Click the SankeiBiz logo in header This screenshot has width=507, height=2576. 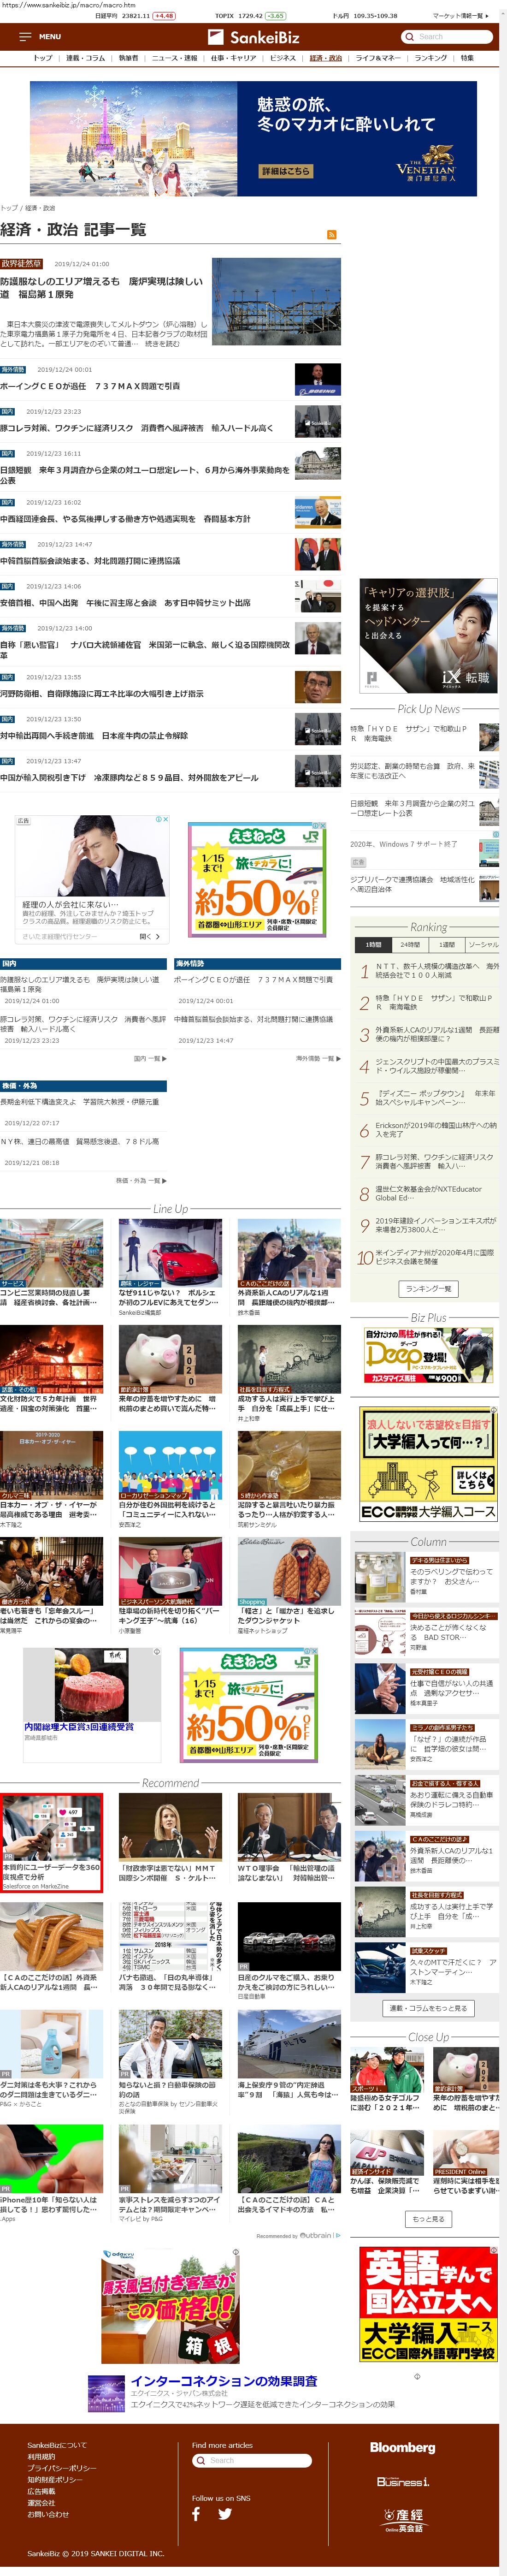coord(253,37)
